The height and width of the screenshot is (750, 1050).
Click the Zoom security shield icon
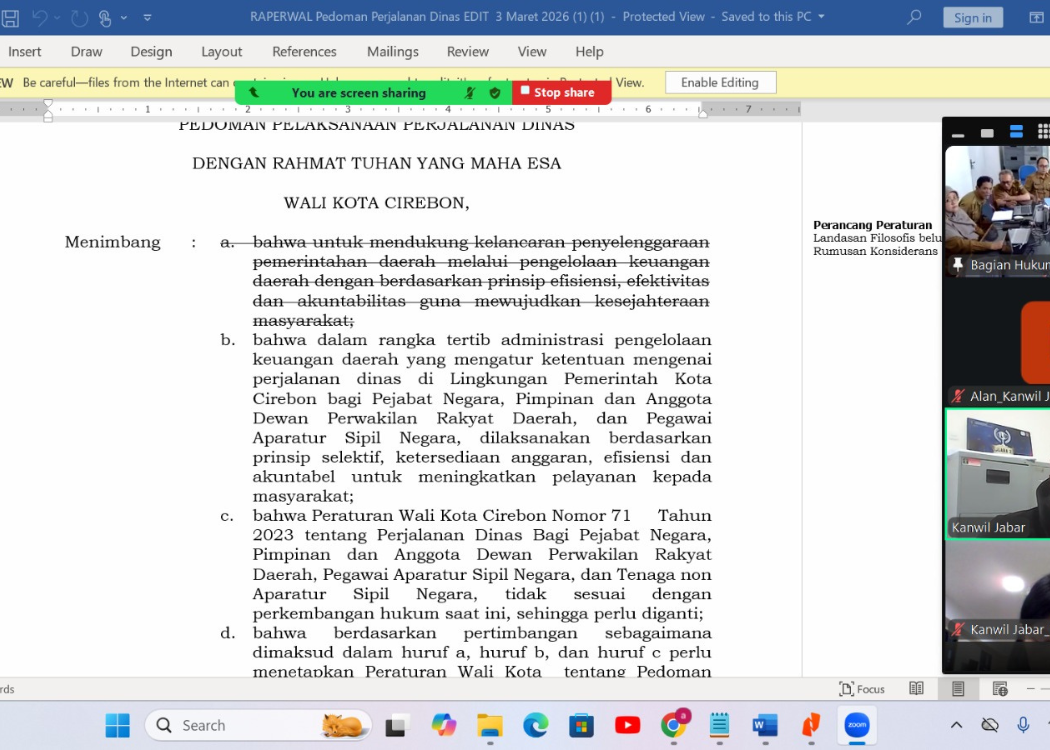point(495,93)
